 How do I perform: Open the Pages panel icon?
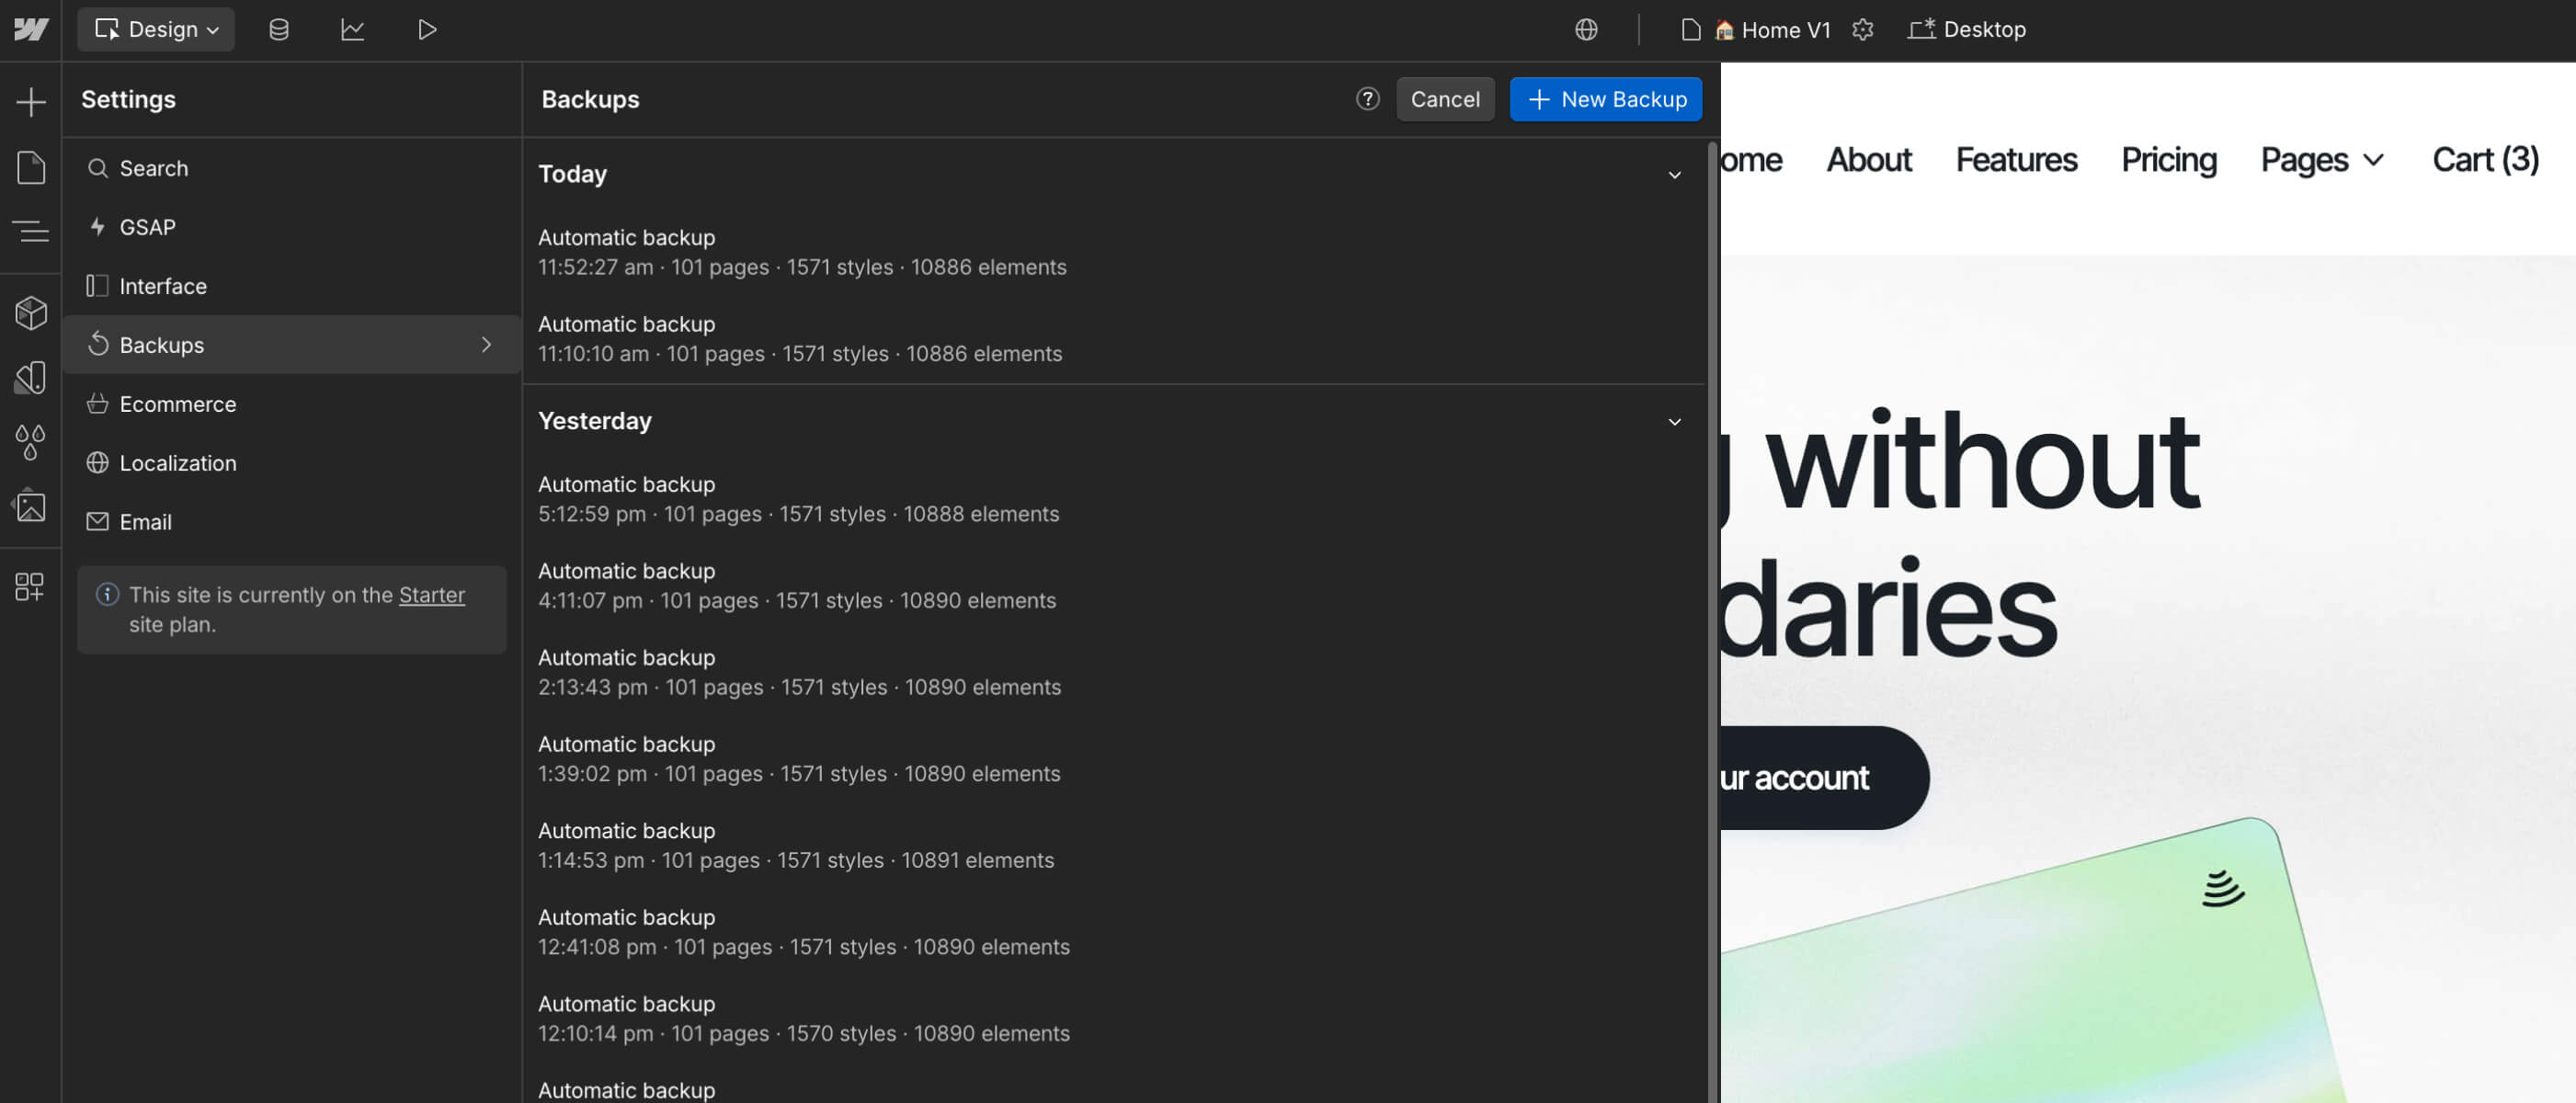(x=31, y=167)
